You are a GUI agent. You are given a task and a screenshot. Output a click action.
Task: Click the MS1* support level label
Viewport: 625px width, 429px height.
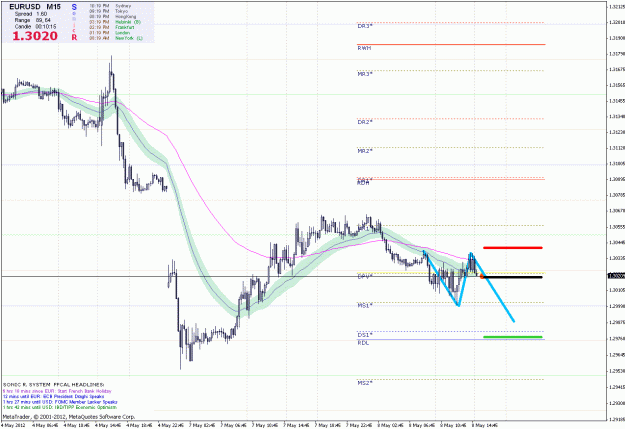pyautogui.click(x=365, y=305)
